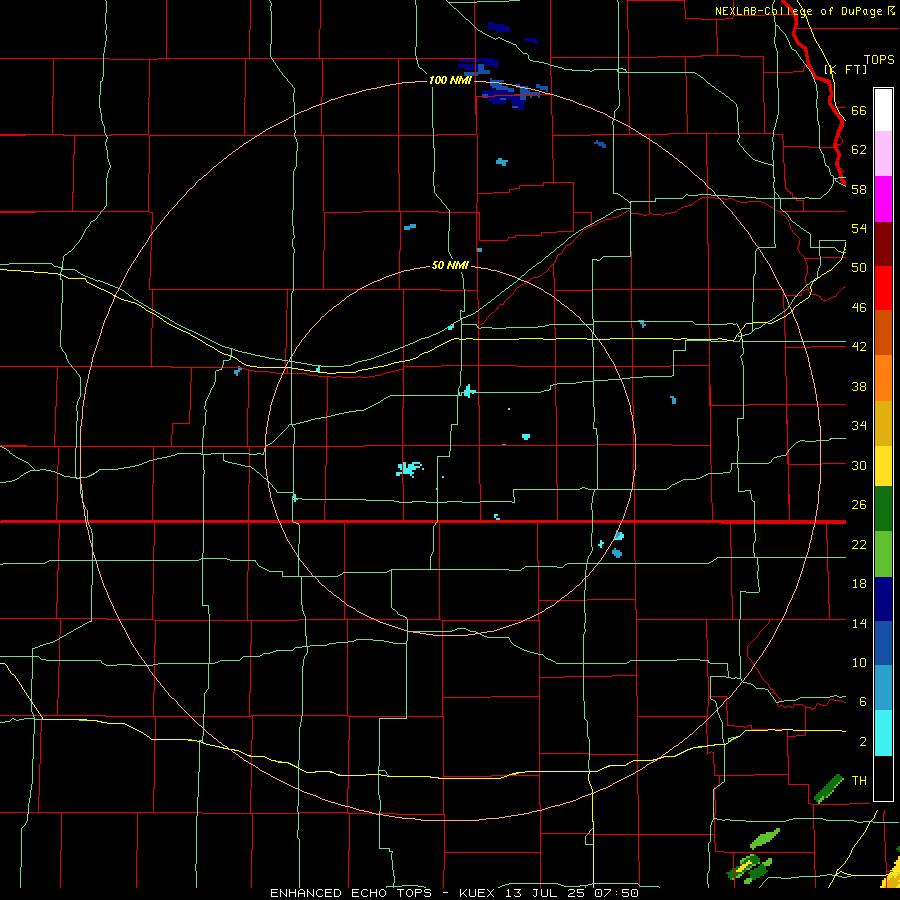The image size is (900, 900).
Task: Select the bright red legend segment
Action: (883, 288)
